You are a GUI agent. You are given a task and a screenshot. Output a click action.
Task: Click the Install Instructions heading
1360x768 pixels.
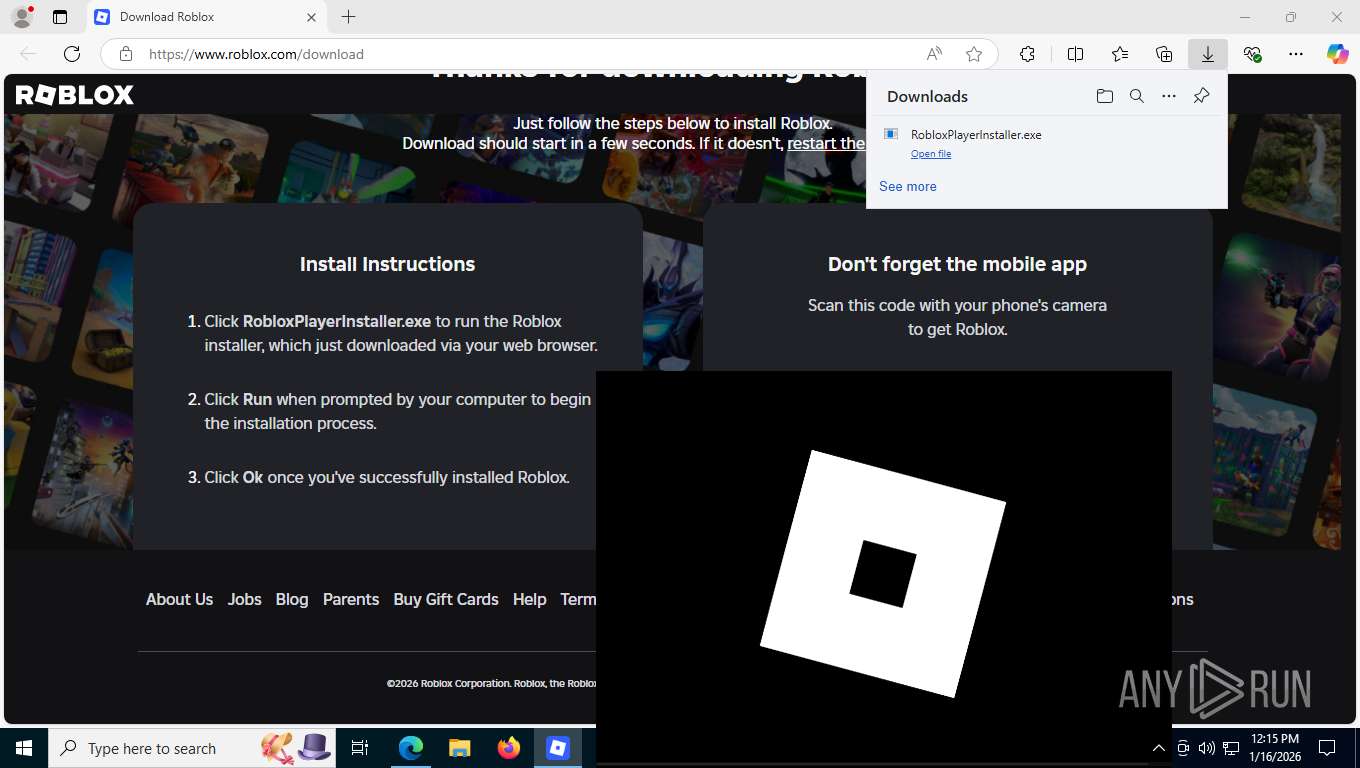click(x=387, y=264)
